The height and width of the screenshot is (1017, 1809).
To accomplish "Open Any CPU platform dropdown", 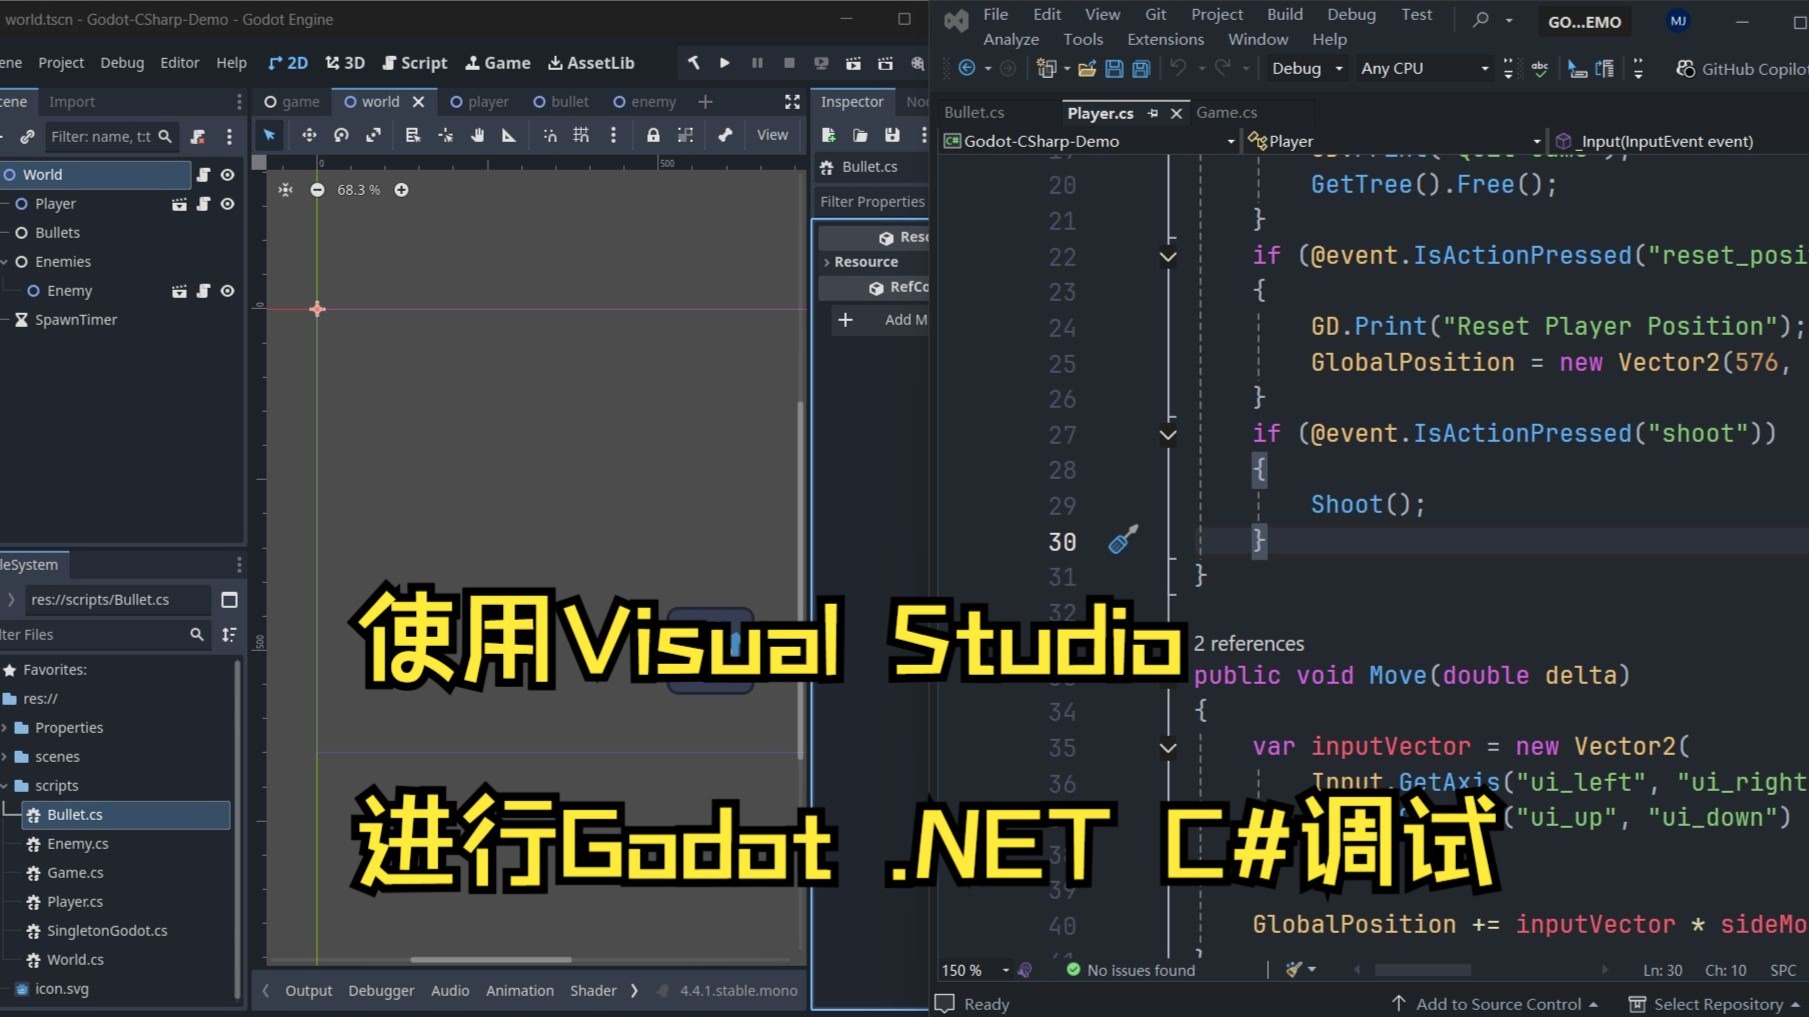I will click(1424, 68).
